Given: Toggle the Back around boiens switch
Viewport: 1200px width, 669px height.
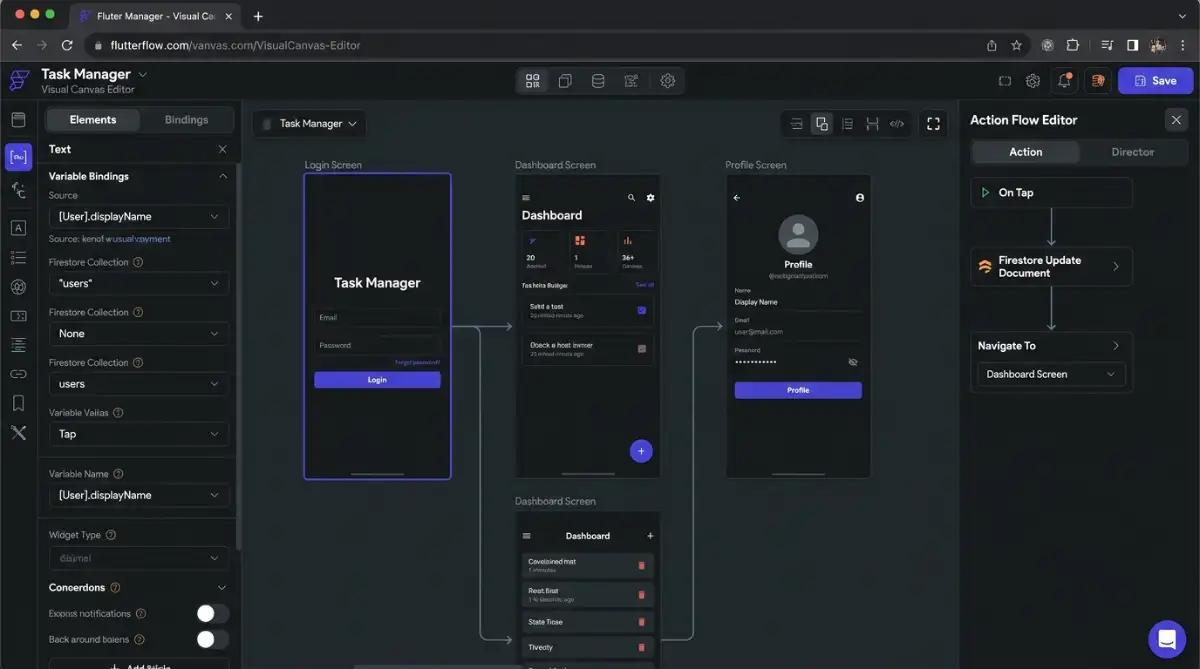Looking at the screenshot, I should point(212,639).
